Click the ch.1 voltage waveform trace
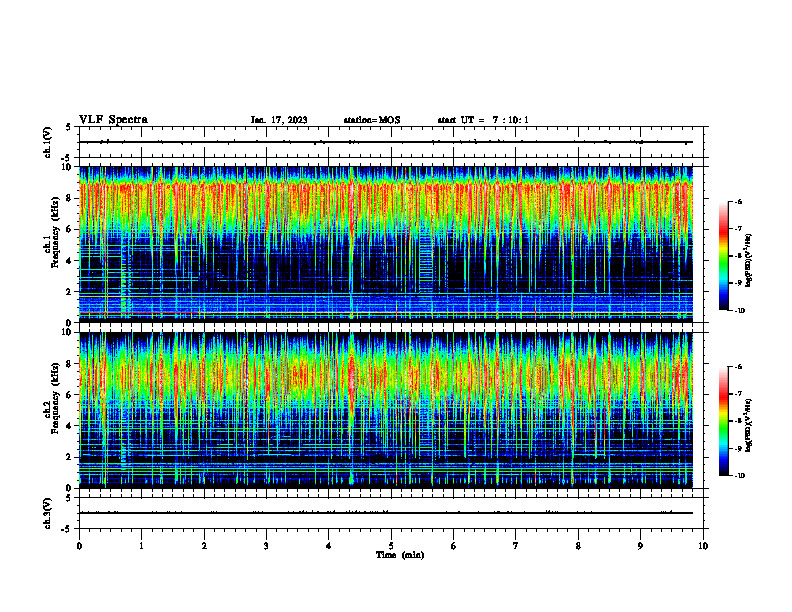Viewport: 792px width, 612px height. tap(386, 142)
